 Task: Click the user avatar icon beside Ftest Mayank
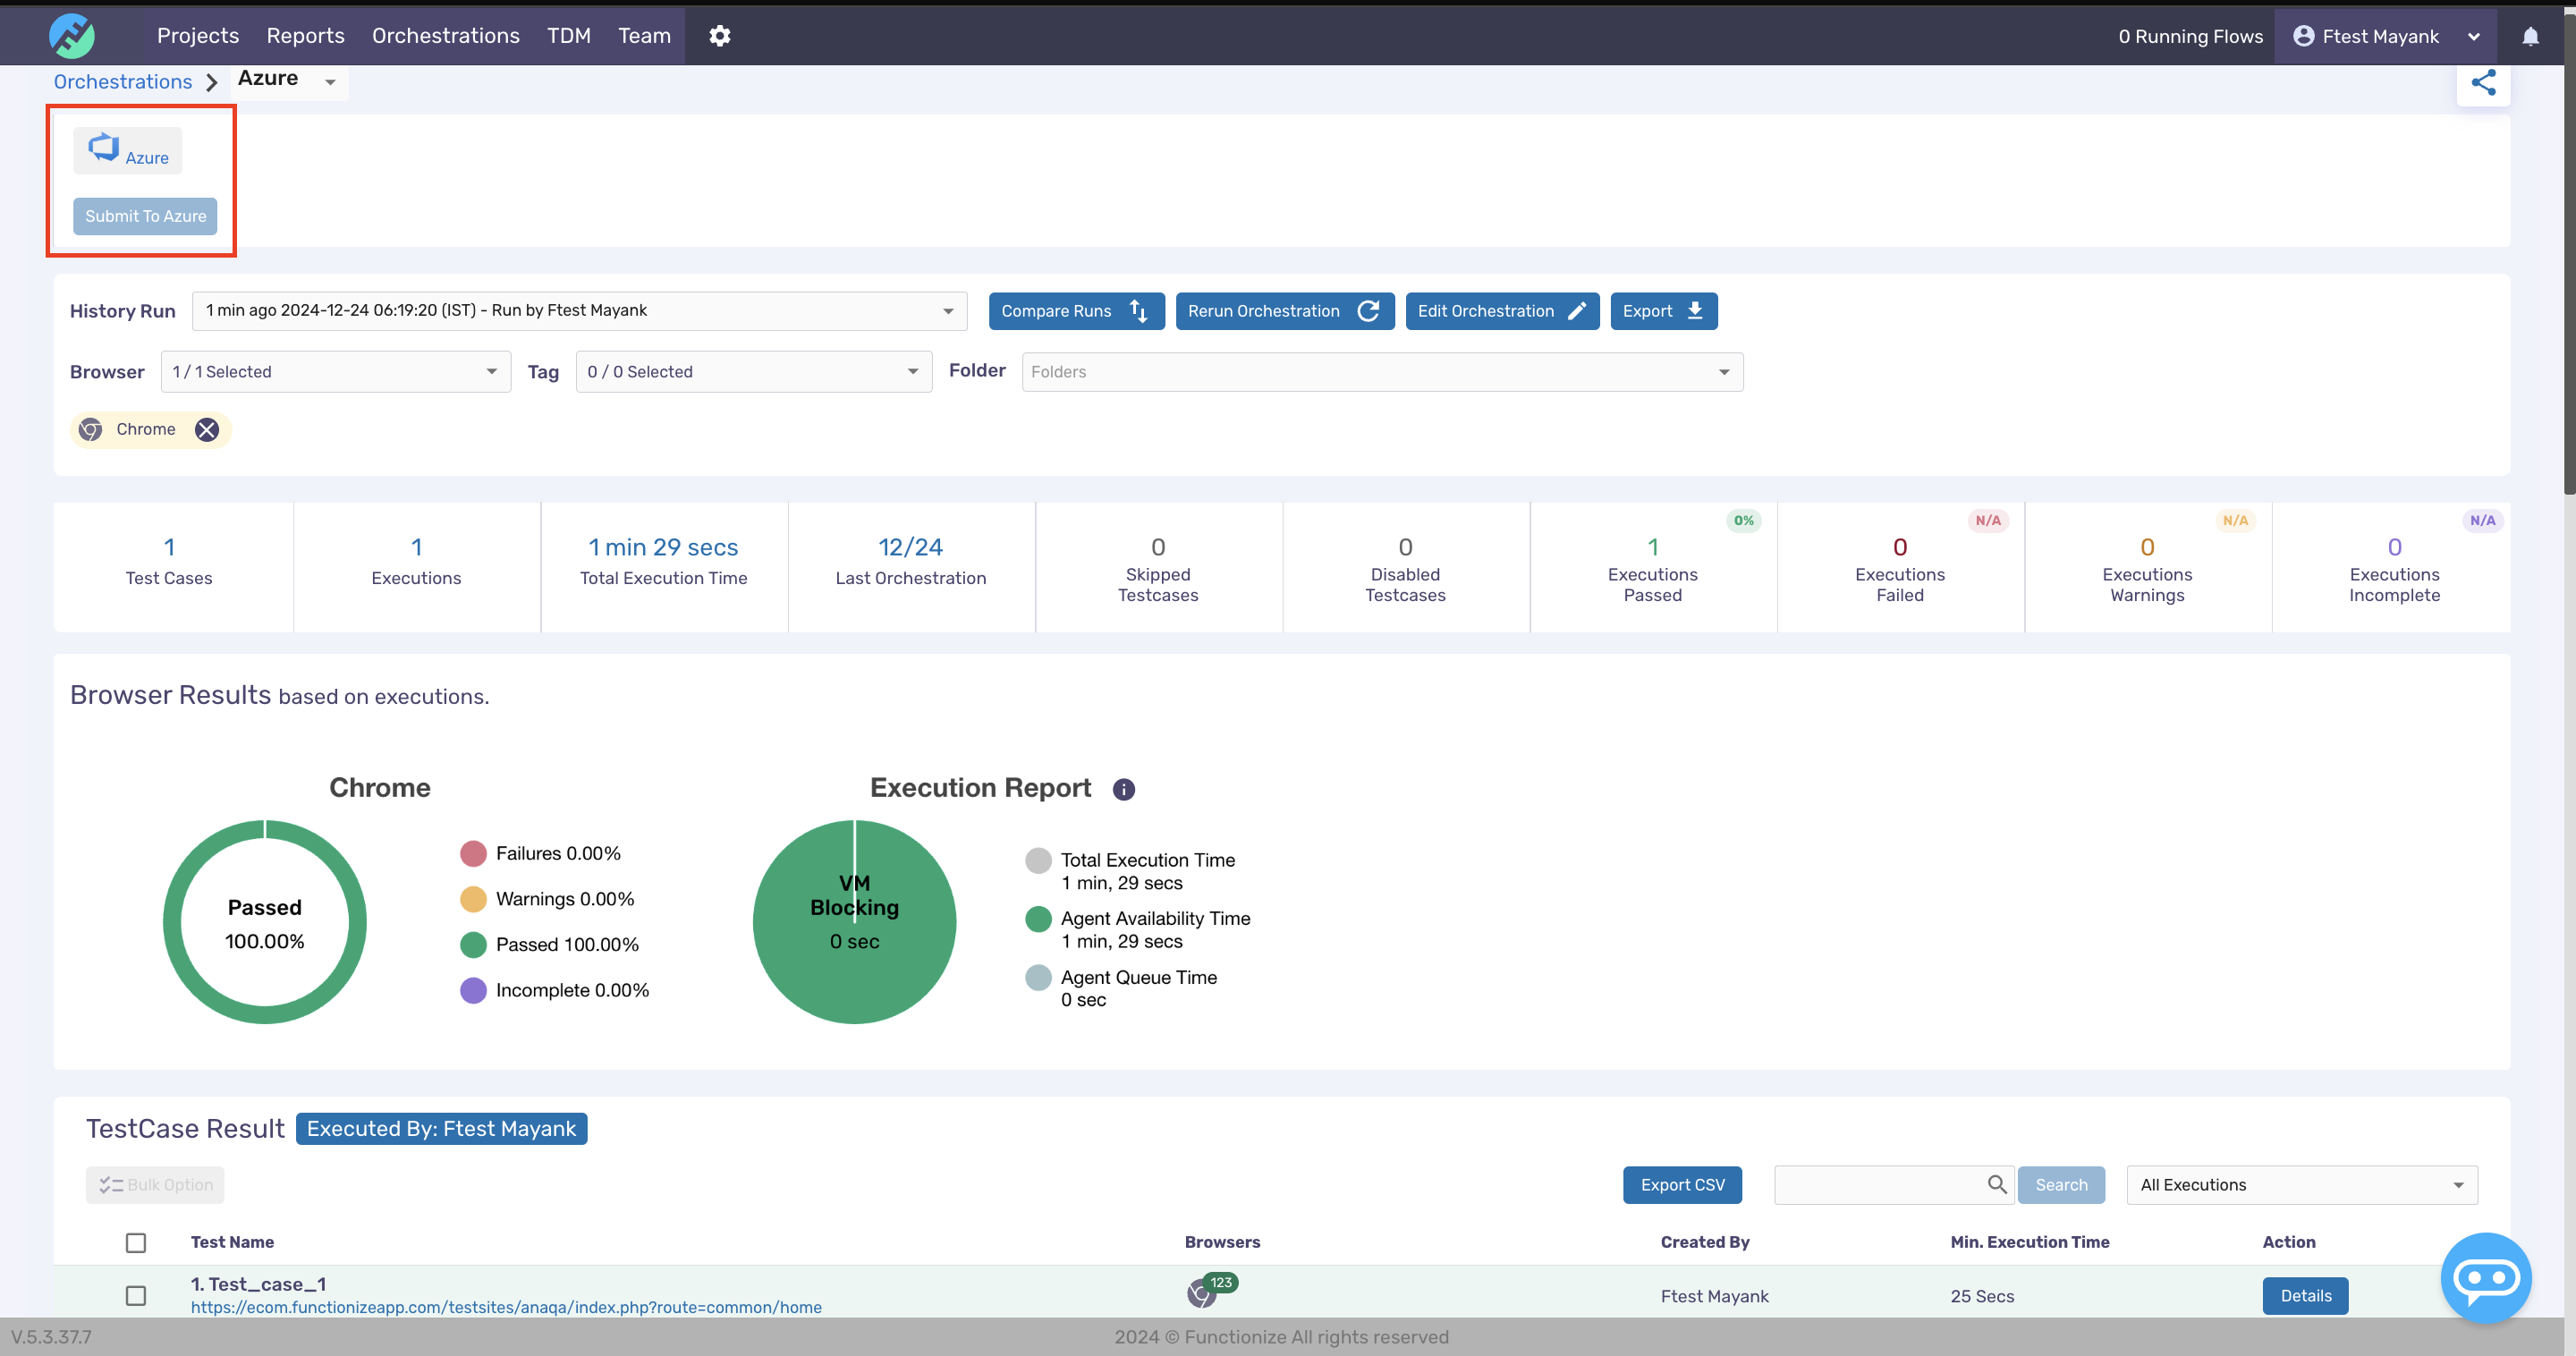click(x=2303, y=36)
